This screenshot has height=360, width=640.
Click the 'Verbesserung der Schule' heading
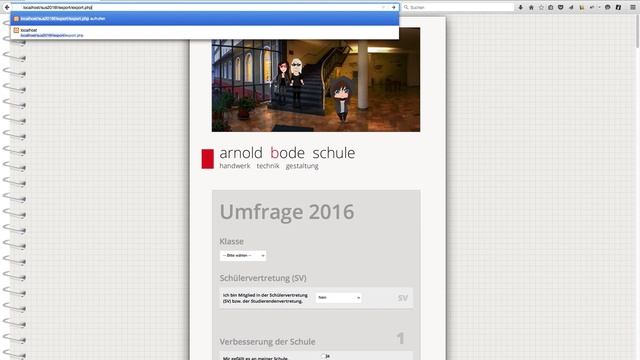pos(267,342)
